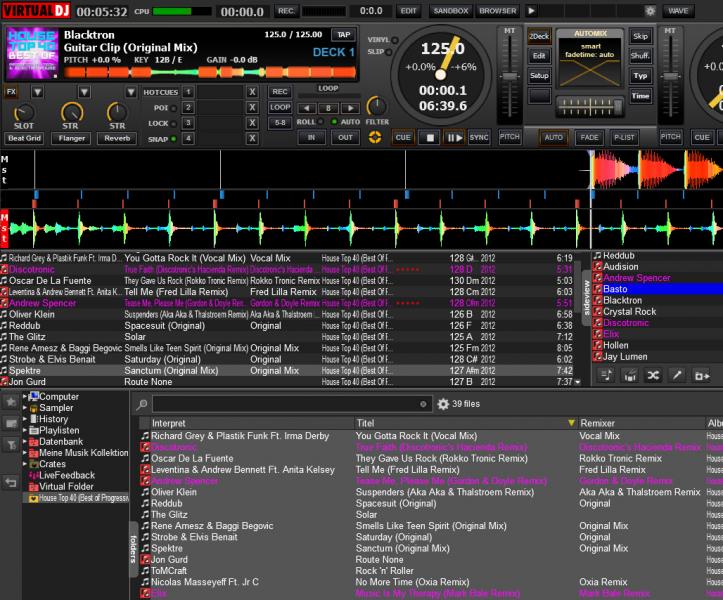Click the return arrow icon in browser sidebar
723x600 pixels.
tap(11, 482)
